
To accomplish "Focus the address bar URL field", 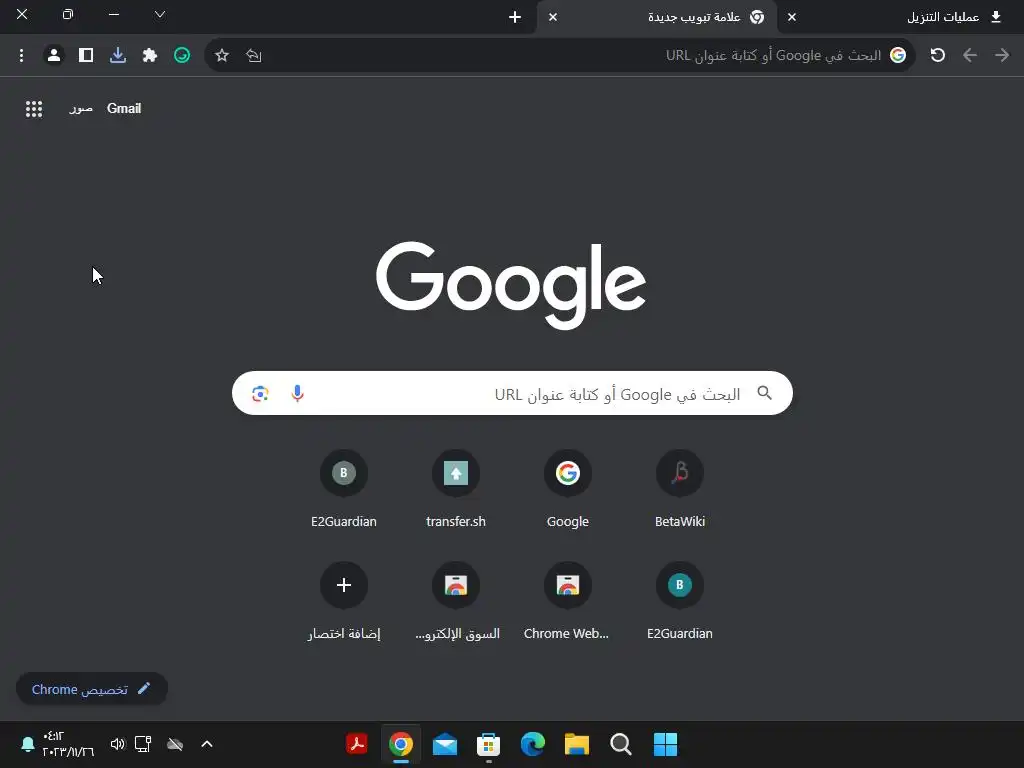I will pos(562,56).
